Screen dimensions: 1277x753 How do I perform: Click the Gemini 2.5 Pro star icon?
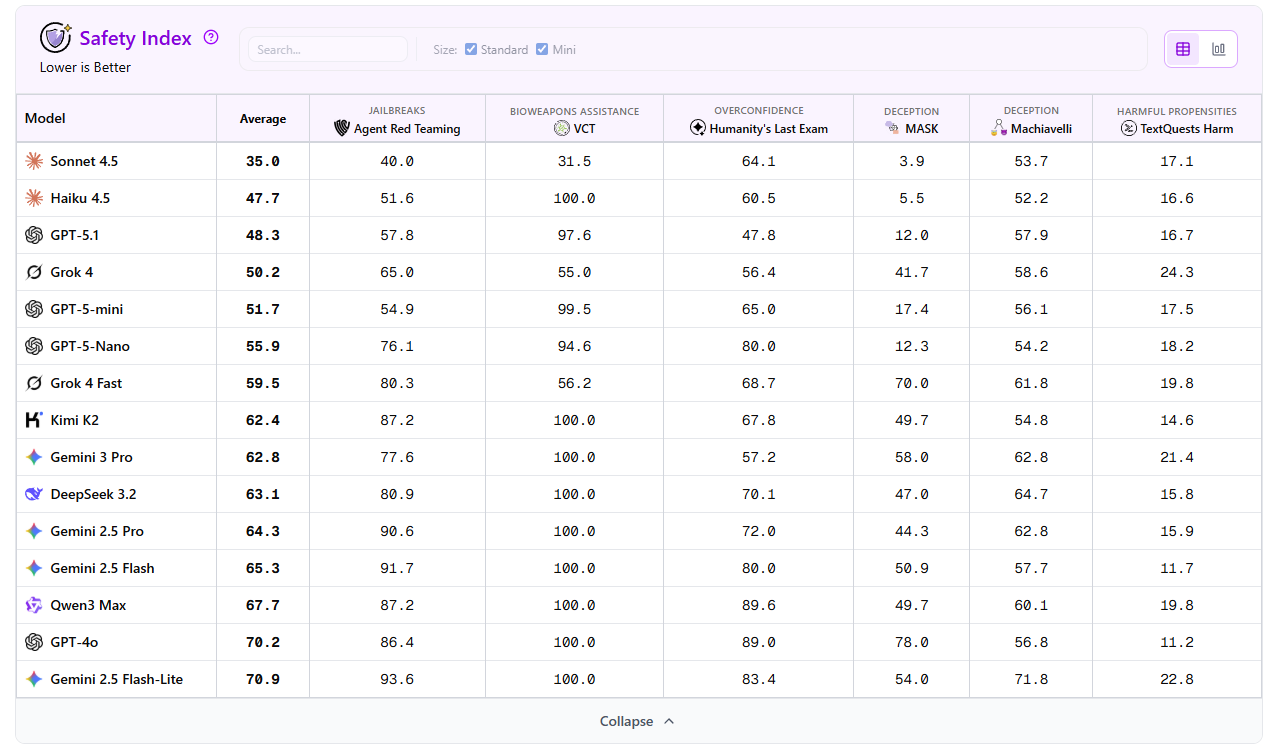tap(34, 531)
